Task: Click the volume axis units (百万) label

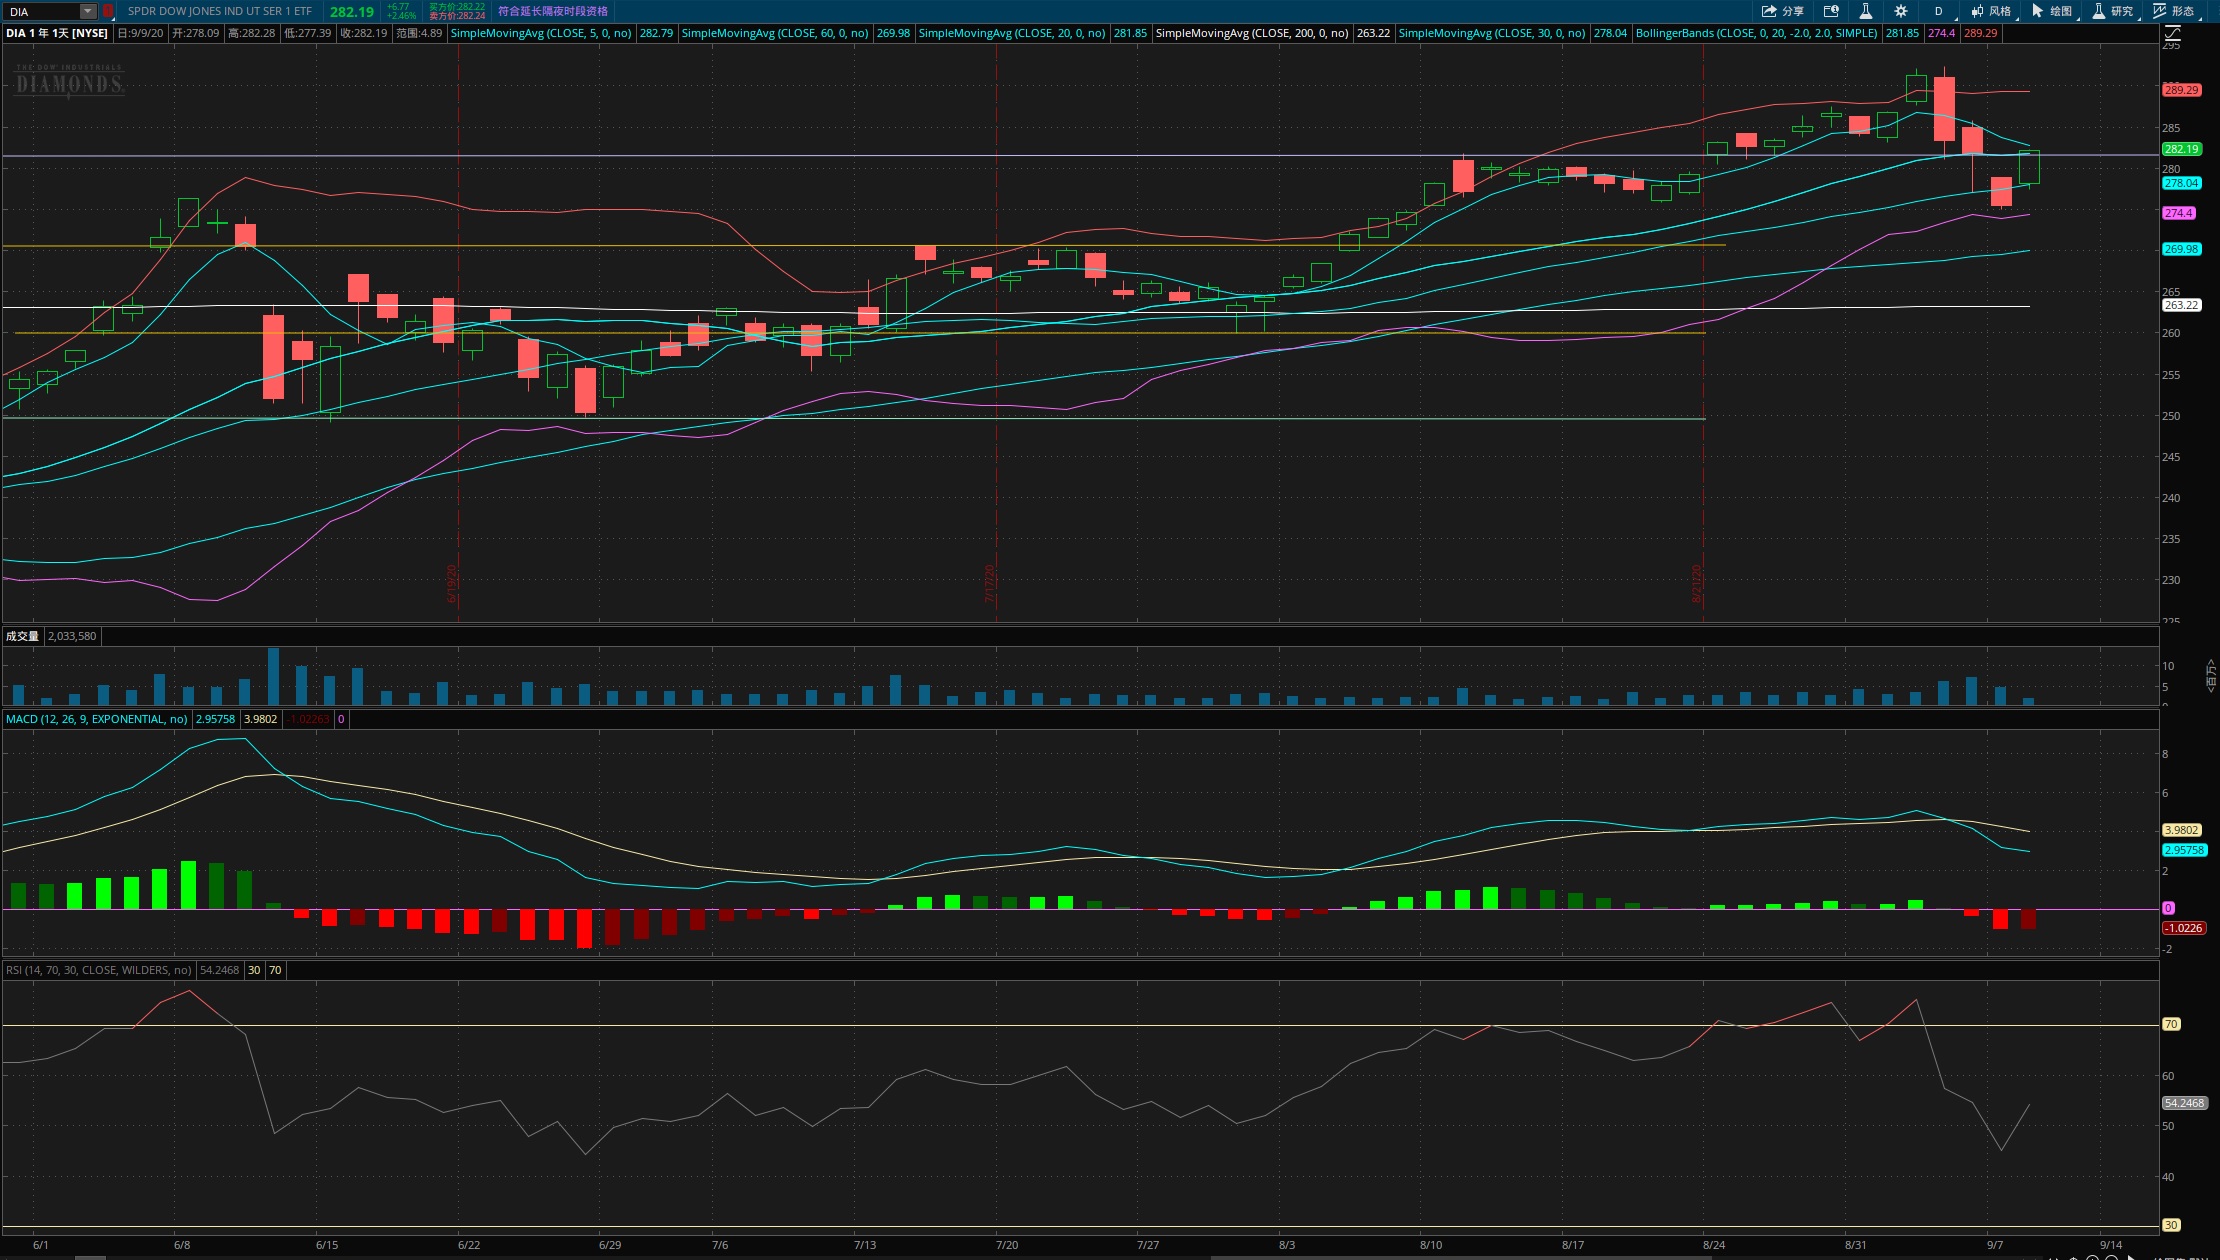Action: 2210,674
